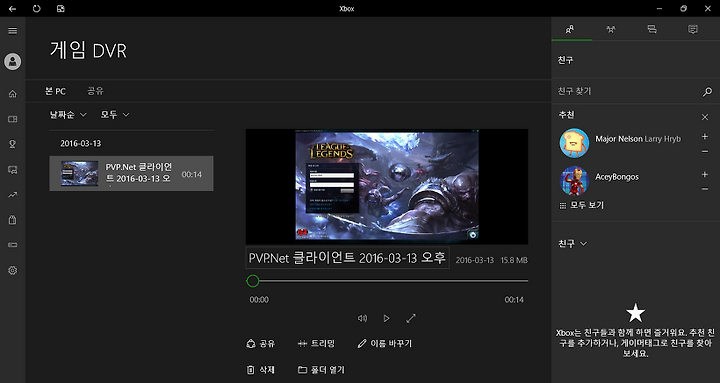
Task: Expand video to full screen
Action: pos(411,318)
